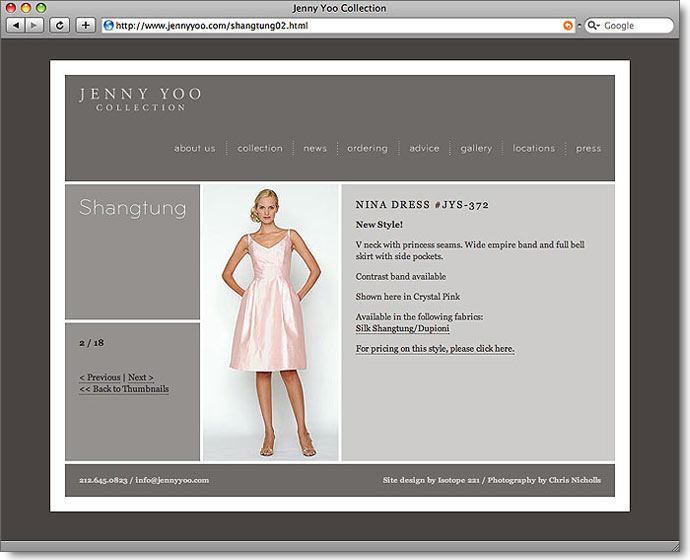
Task: Open the 'locations' nav item
Action: [x=534, y=148]
